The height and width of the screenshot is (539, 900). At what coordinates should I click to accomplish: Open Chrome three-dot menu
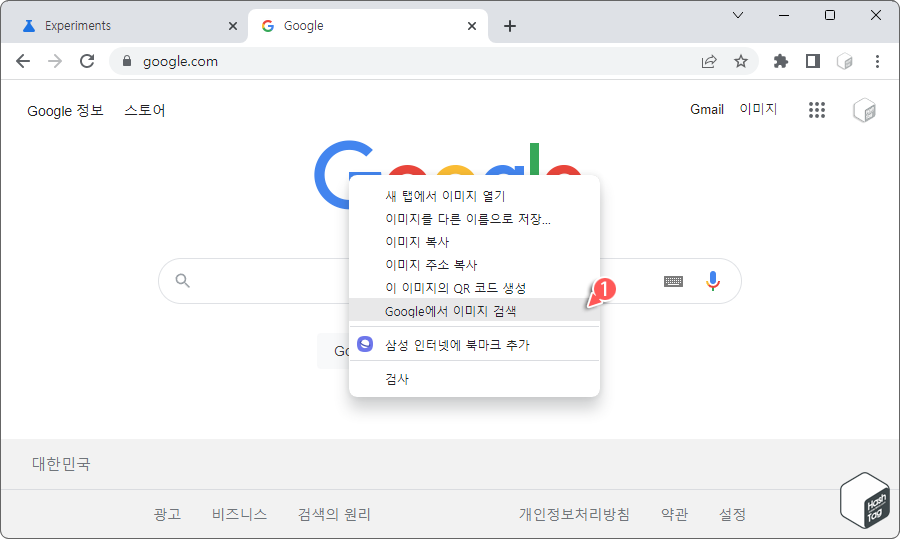(x=877, y=61)
